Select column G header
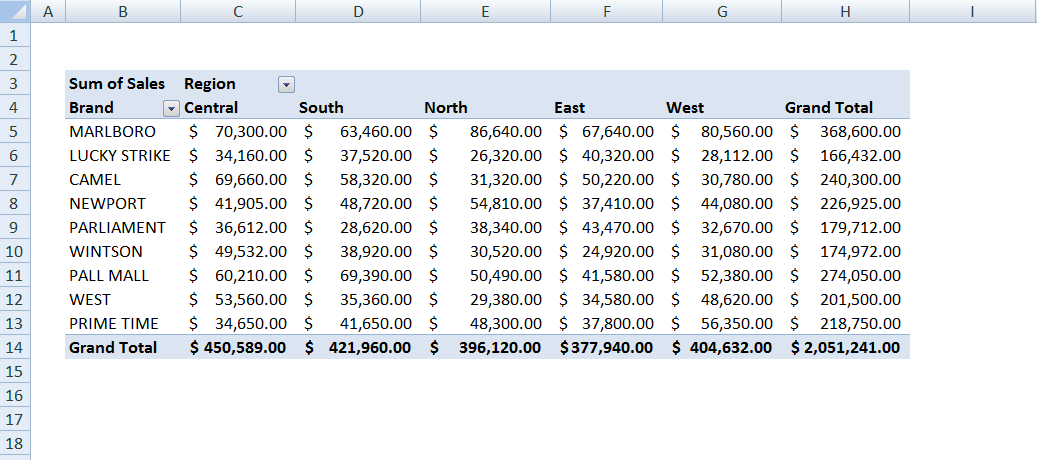The image size is (1037, 460). pos(722,11)
